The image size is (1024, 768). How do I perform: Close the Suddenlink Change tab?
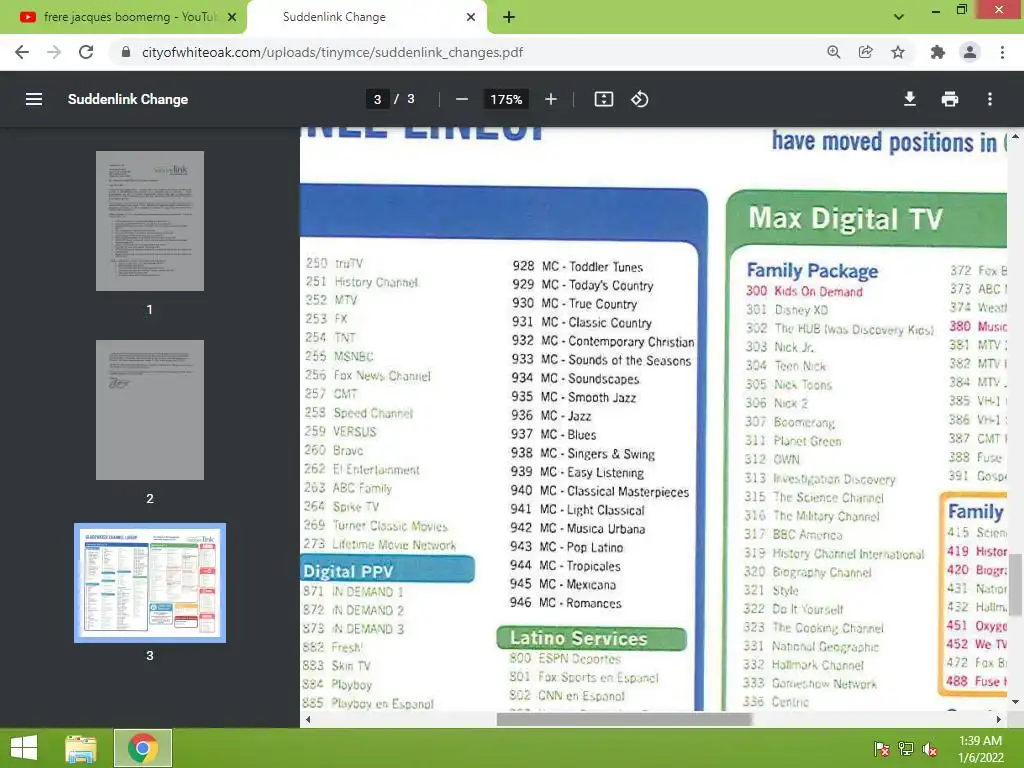[471, 17]
